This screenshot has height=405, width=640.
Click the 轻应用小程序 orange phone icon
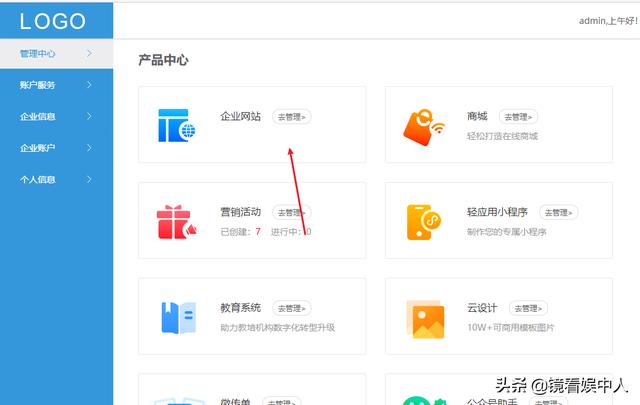424,222
